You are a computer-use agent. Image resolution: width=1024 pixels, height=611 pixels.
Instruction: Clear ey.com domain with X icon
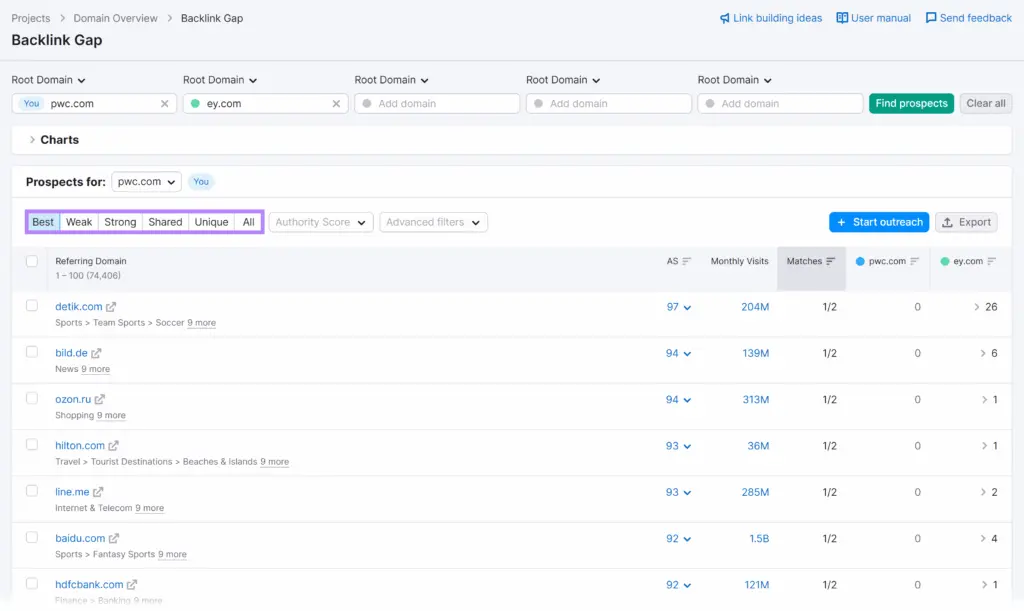click(x=337, y=104)
